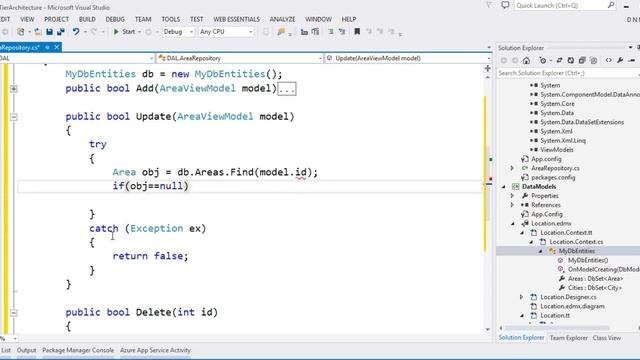Viewport: 640px width, 360px height.
Task: Open the BUILD menu
Action: pyautogui.click(x=87, y=19)
